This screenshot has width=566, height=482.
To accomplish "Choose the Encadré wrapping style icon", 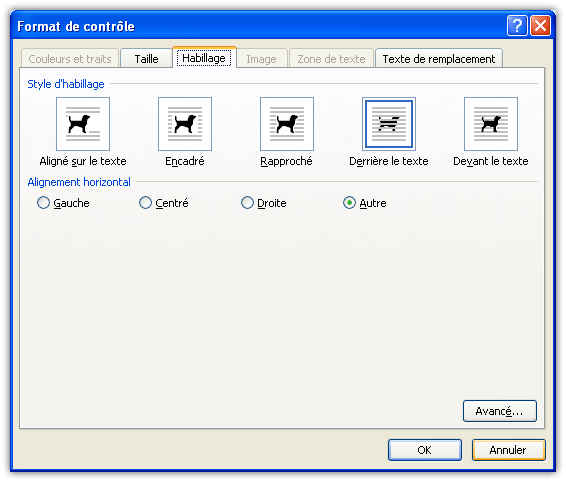I will coord(185,124).
